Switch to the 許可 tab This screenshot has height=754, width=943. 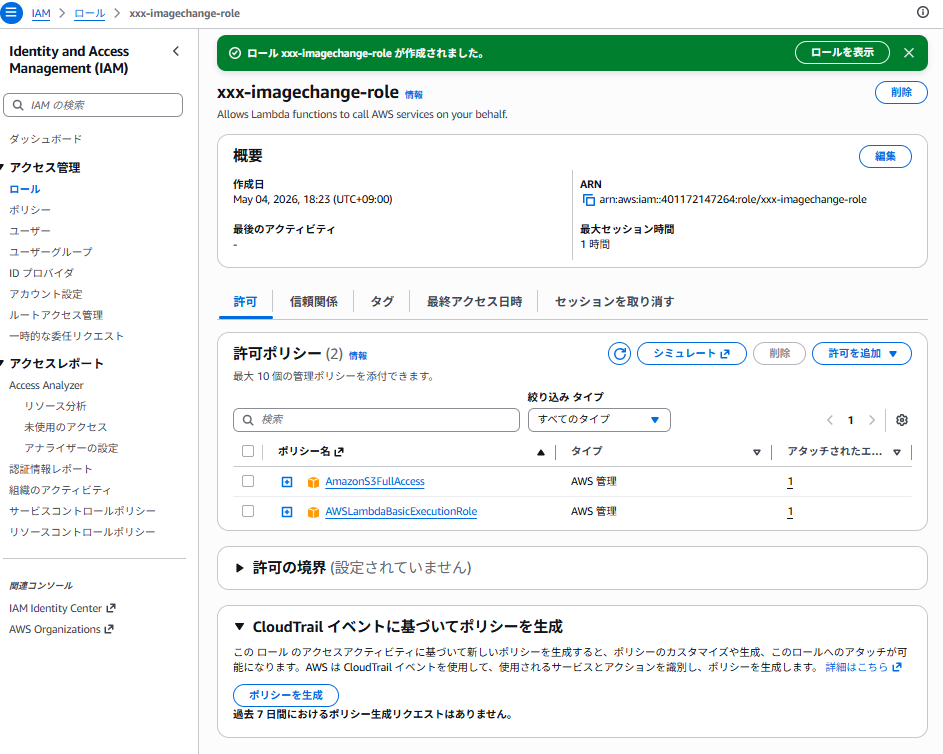click(245, 302)
